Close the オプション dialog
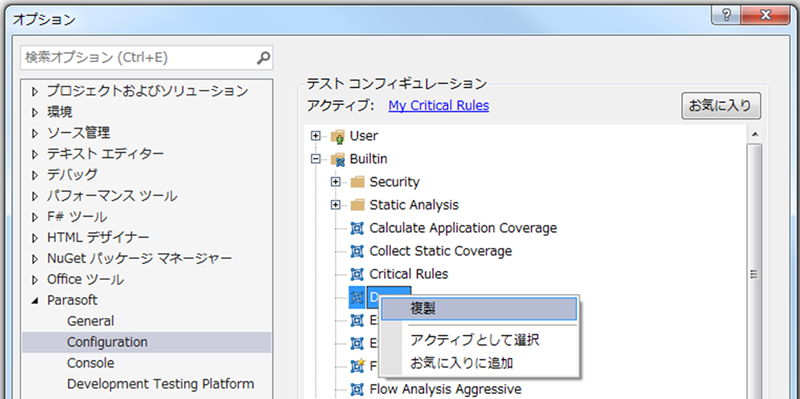The width and height of the screenshot is (800, 399). (766, 16)
